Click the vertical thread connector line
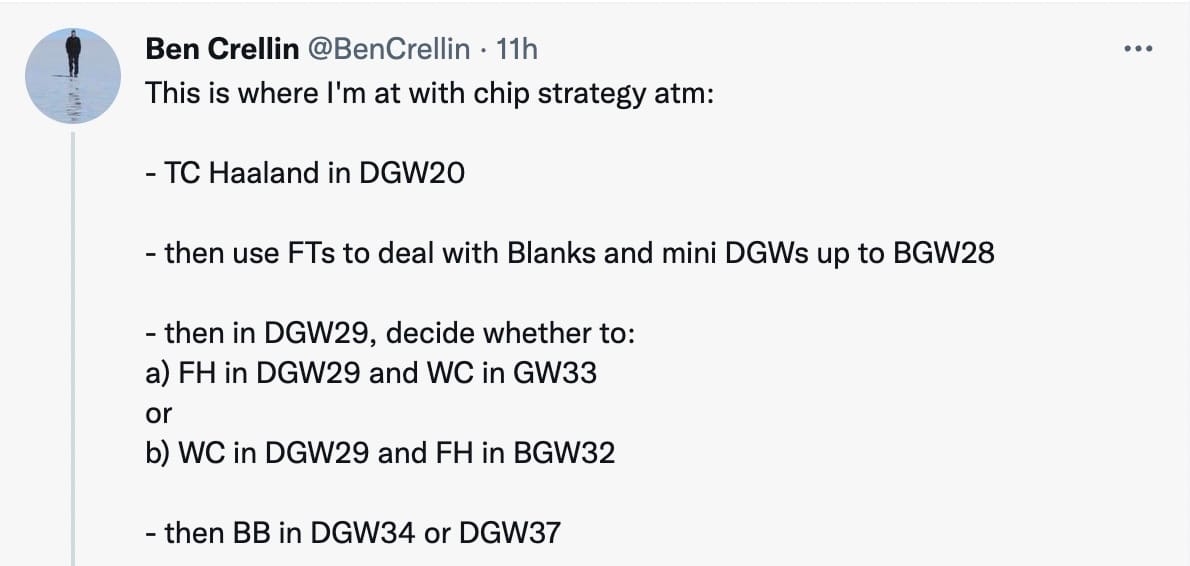This screenshot has height=566, width=1190. pyautogui.click(x=73, y=348)
